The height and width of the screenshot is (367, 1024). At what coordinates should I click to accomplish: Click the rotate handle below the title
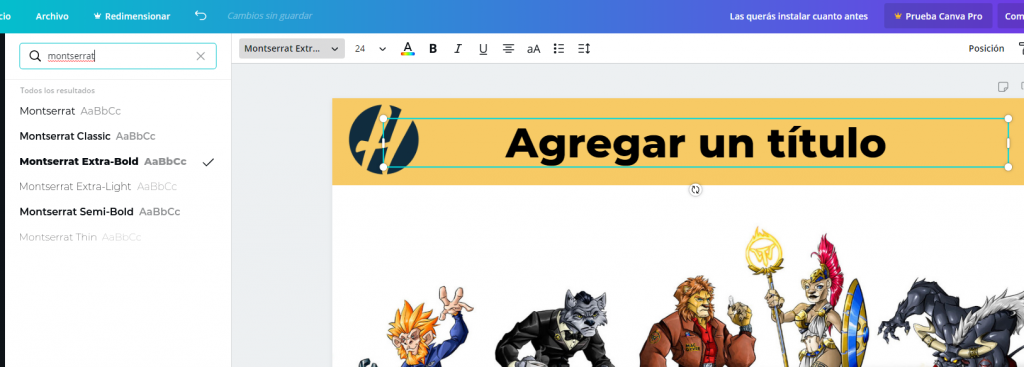click(696, 189)
